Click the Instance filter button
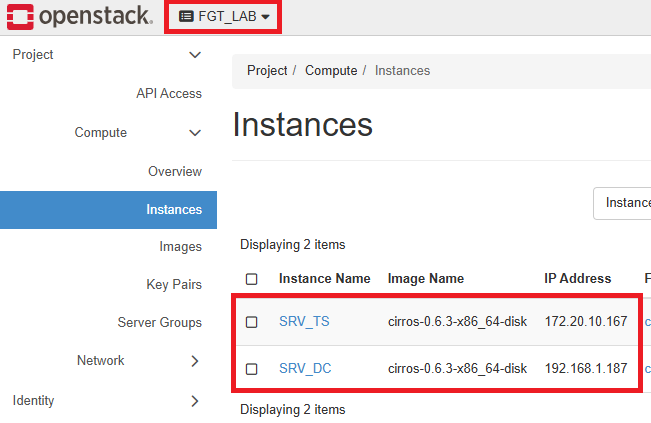 (622, 203)
